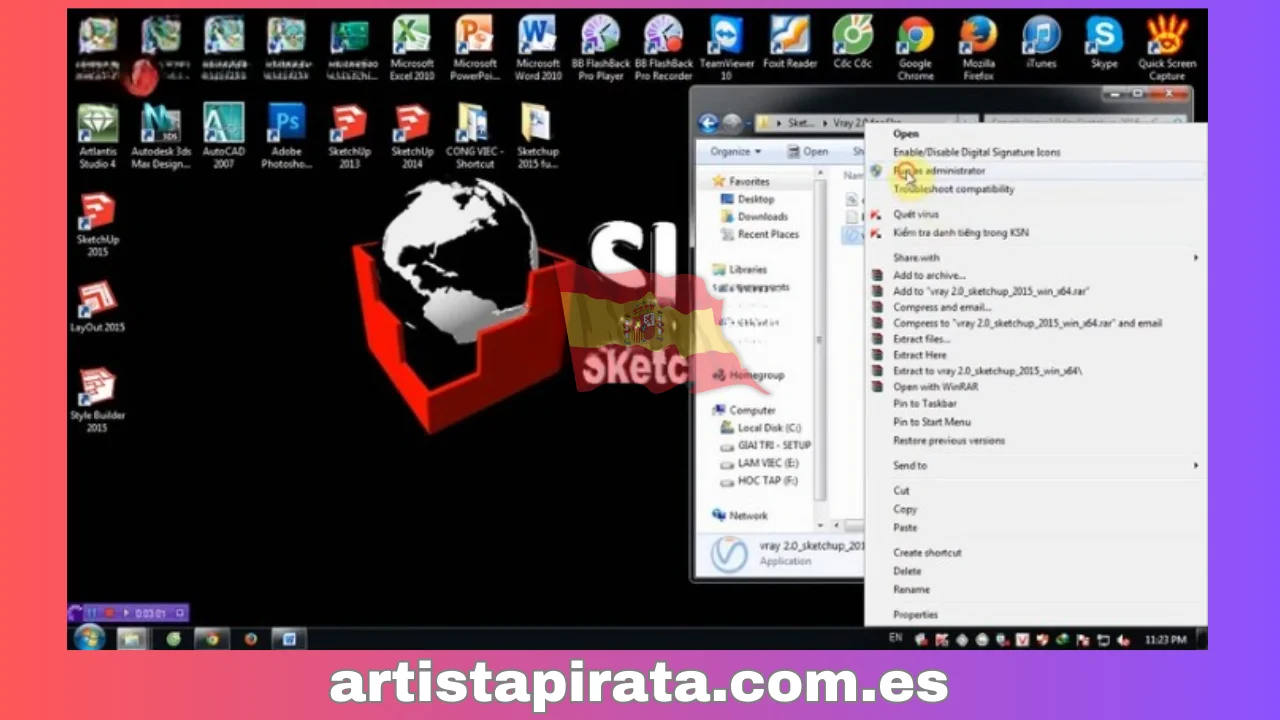Viewport: 1280px width, 720px height.
Task: Click the Open toolbar button in Explorer
Action: click(x=808, y=151)
